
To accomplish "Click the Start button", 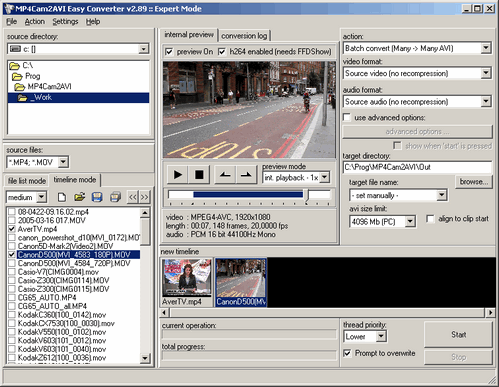I will click(x=458, y=335).
